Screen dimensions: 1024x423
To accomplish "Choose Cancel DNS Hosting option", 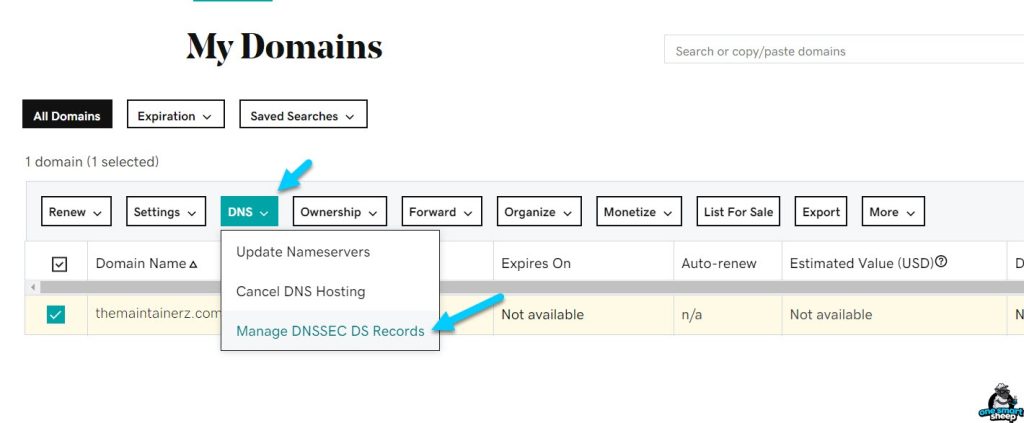I will click(300, 292).
